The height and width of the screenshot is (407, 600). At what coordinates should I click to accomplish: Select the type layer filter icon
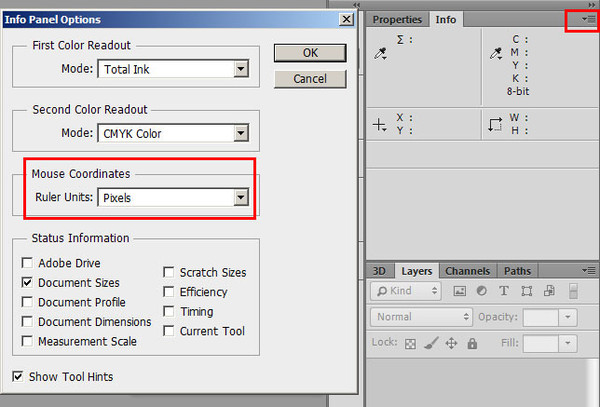click(504, 291)
